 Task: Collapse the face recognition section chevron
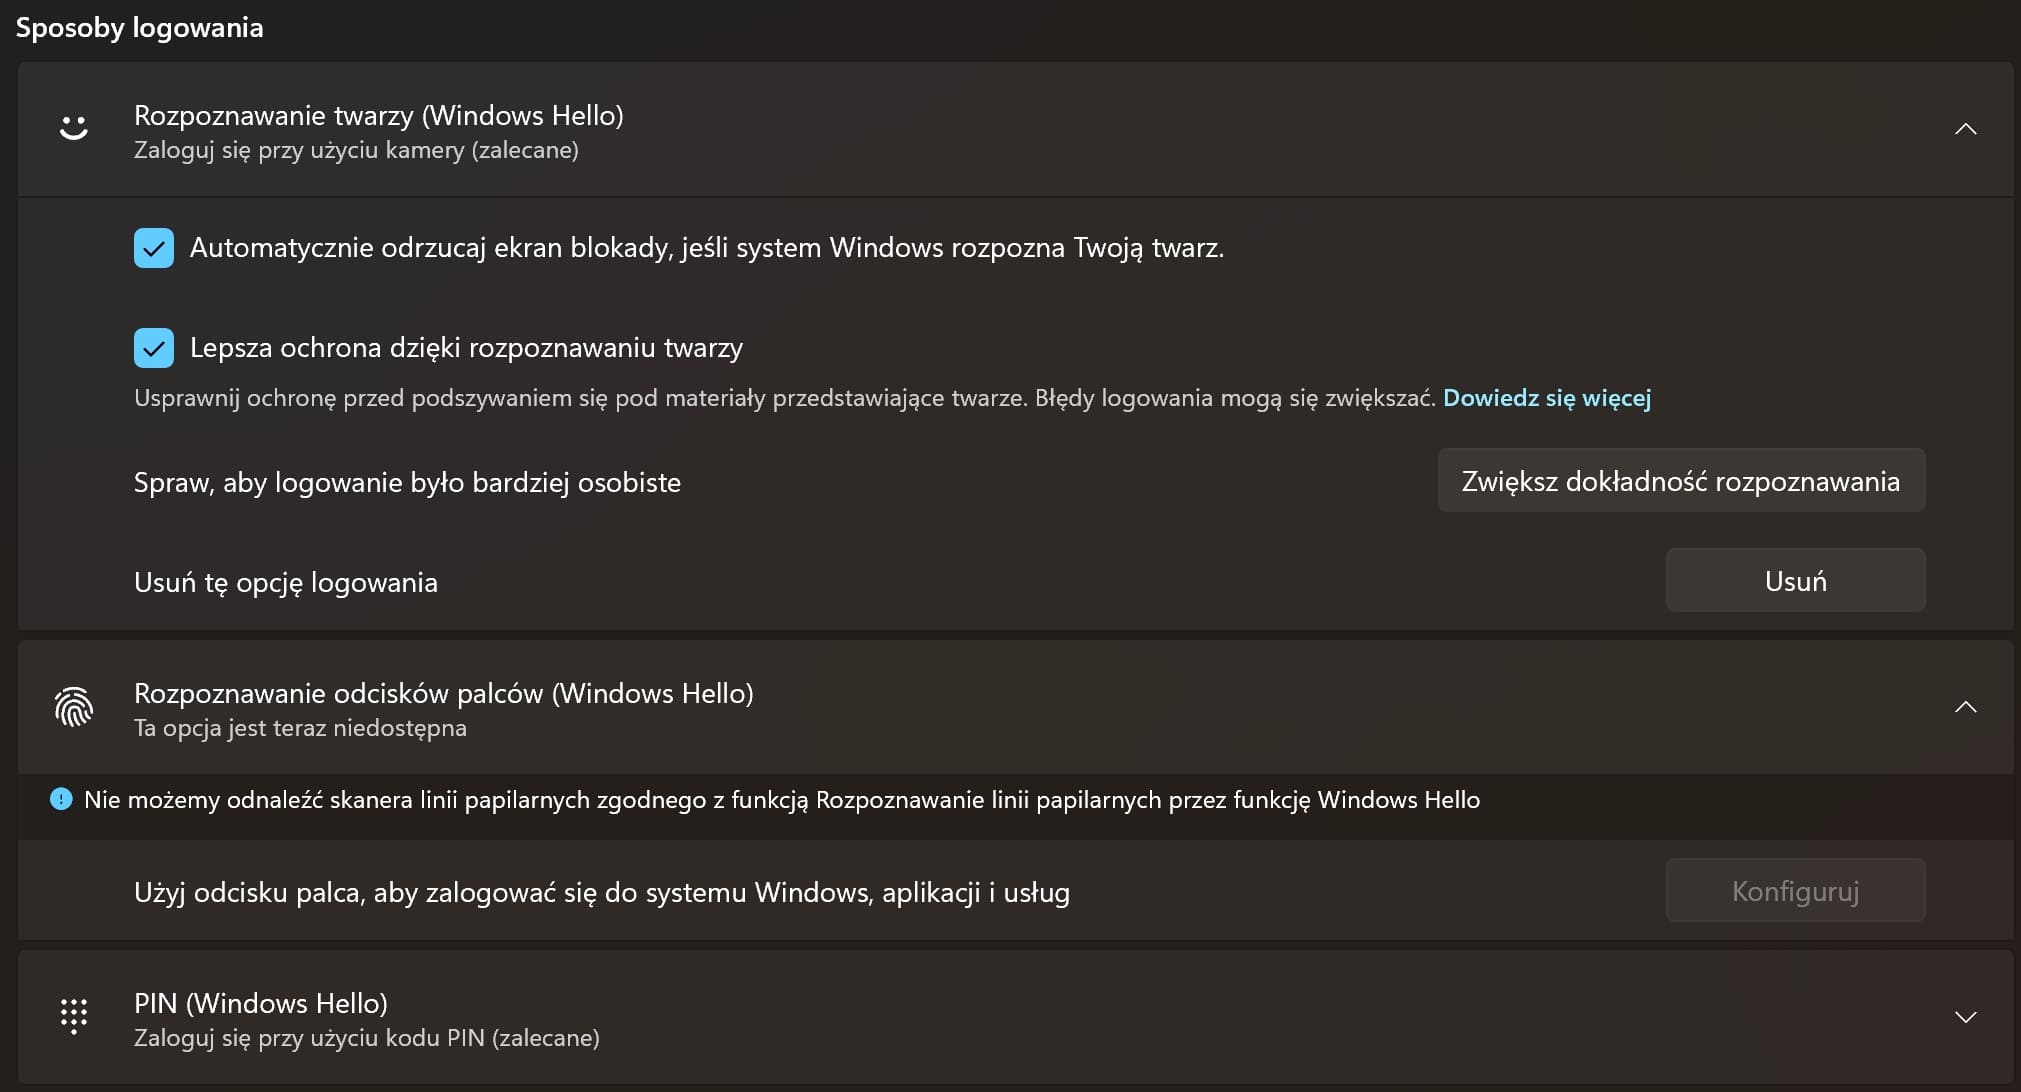[x=1965, y=129]
